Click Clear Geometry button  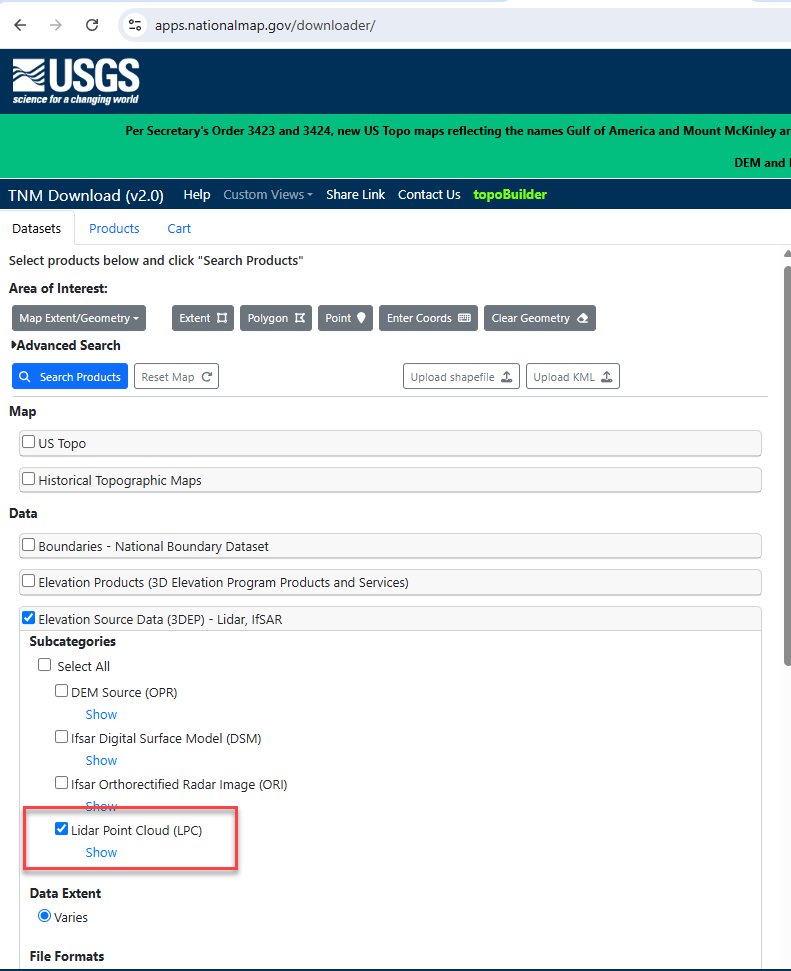(540, 318)
